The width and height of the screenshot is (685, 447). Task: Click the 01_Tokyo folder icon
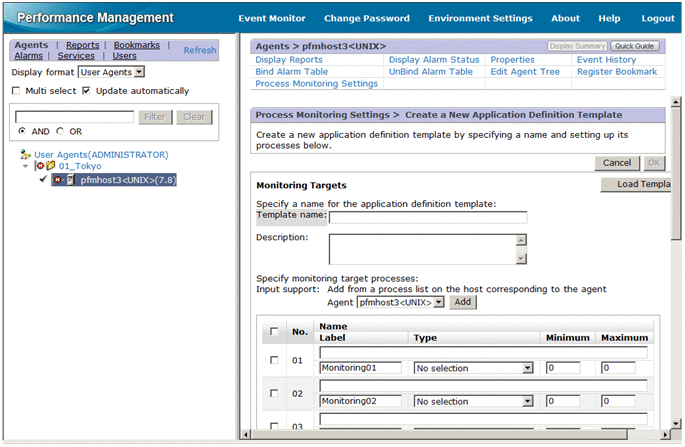click(49, 167)
